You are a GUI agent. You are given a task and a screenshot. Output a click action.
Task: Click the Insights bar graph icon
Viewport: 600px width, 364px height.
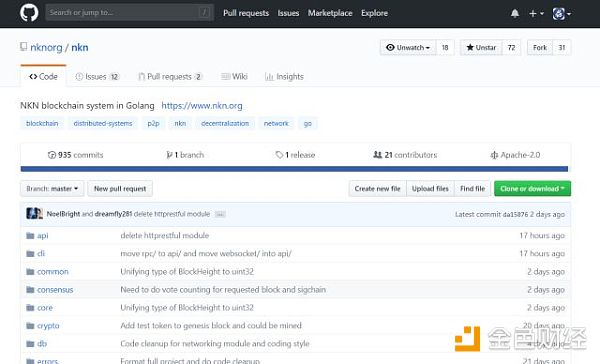269,77
